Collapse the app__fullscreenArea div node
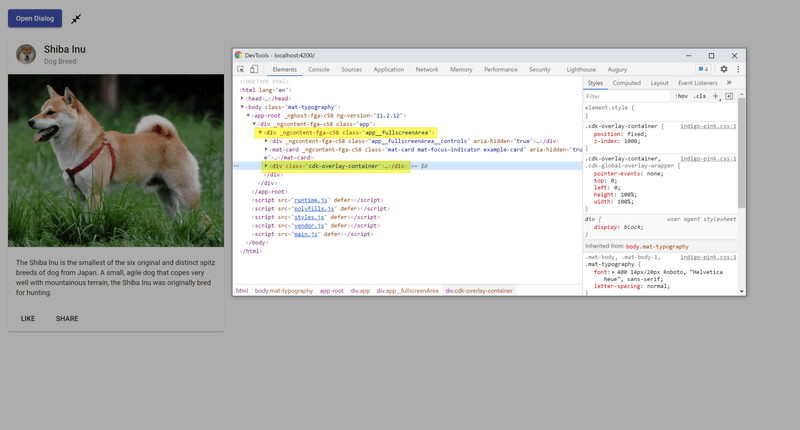Viewport: 800px width, 430px height. 260,133
